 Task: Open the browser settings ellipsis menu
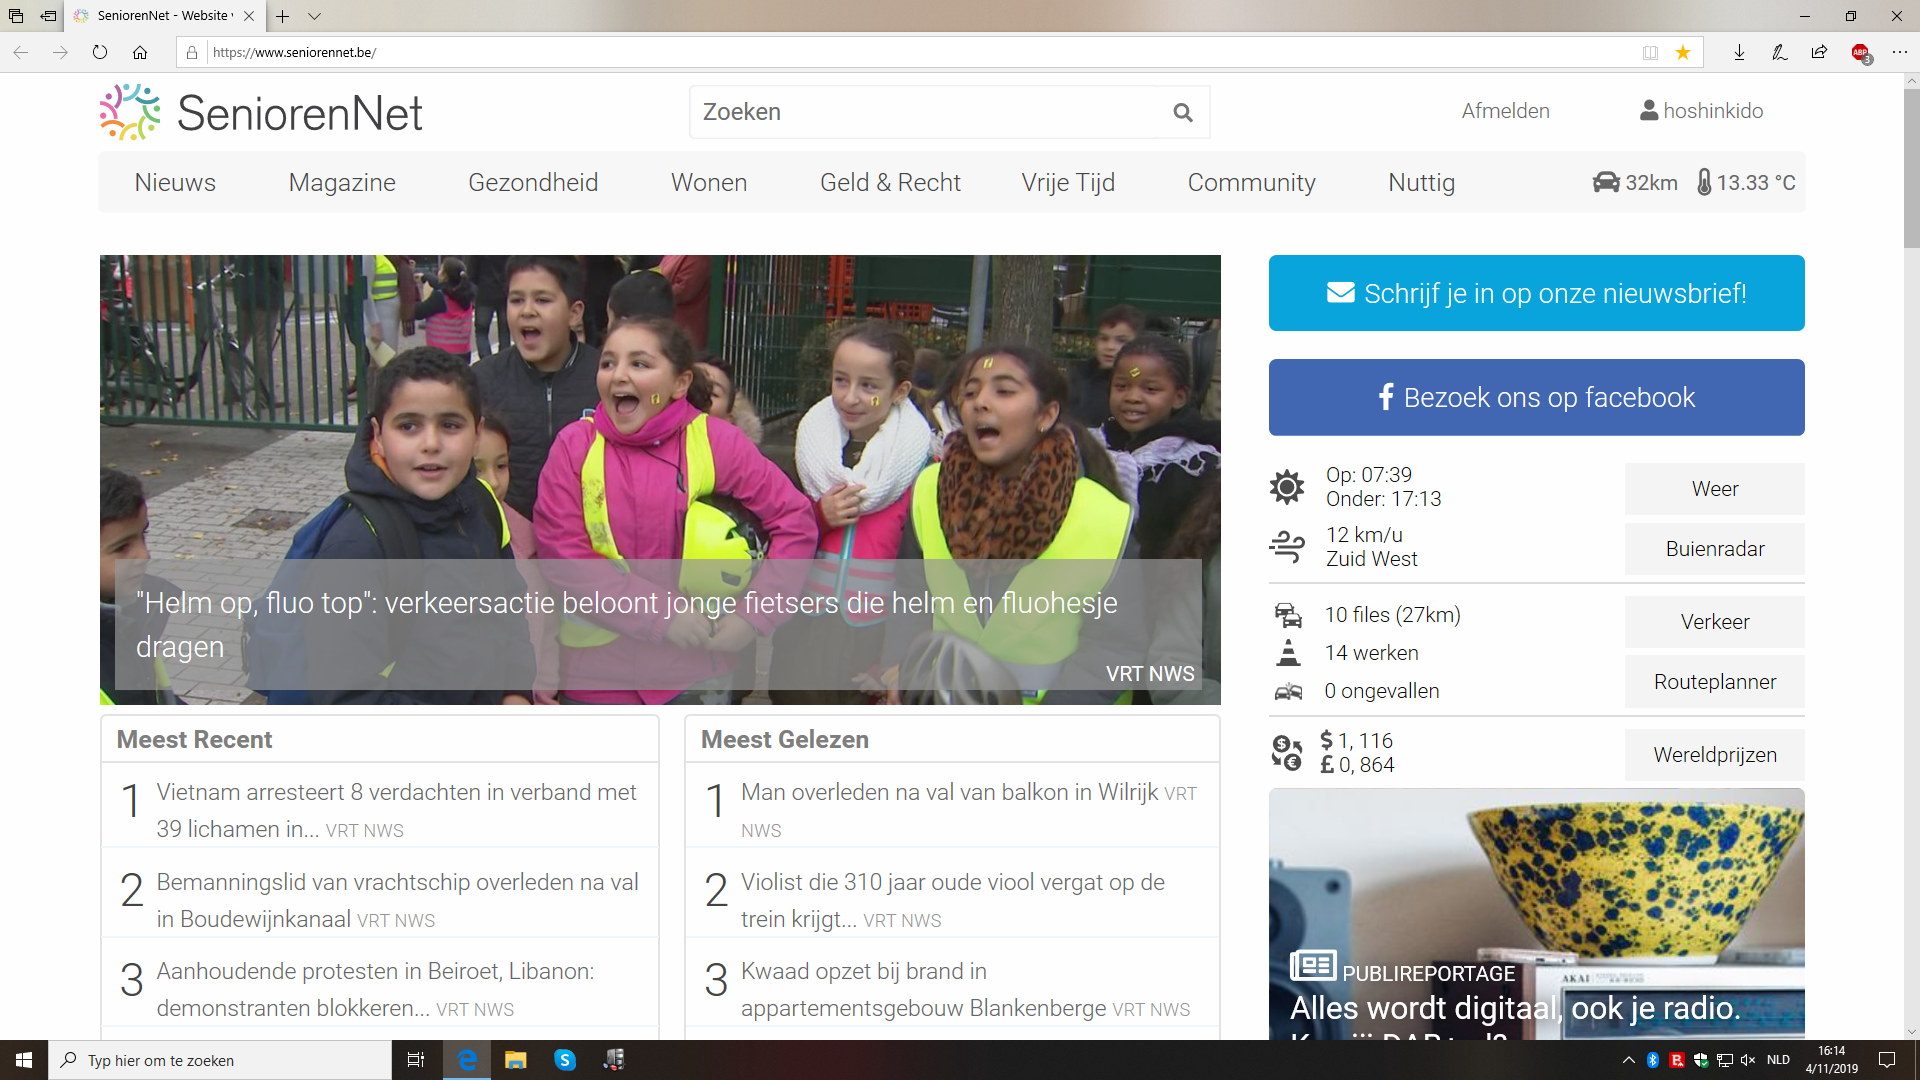pos(1899,52)
